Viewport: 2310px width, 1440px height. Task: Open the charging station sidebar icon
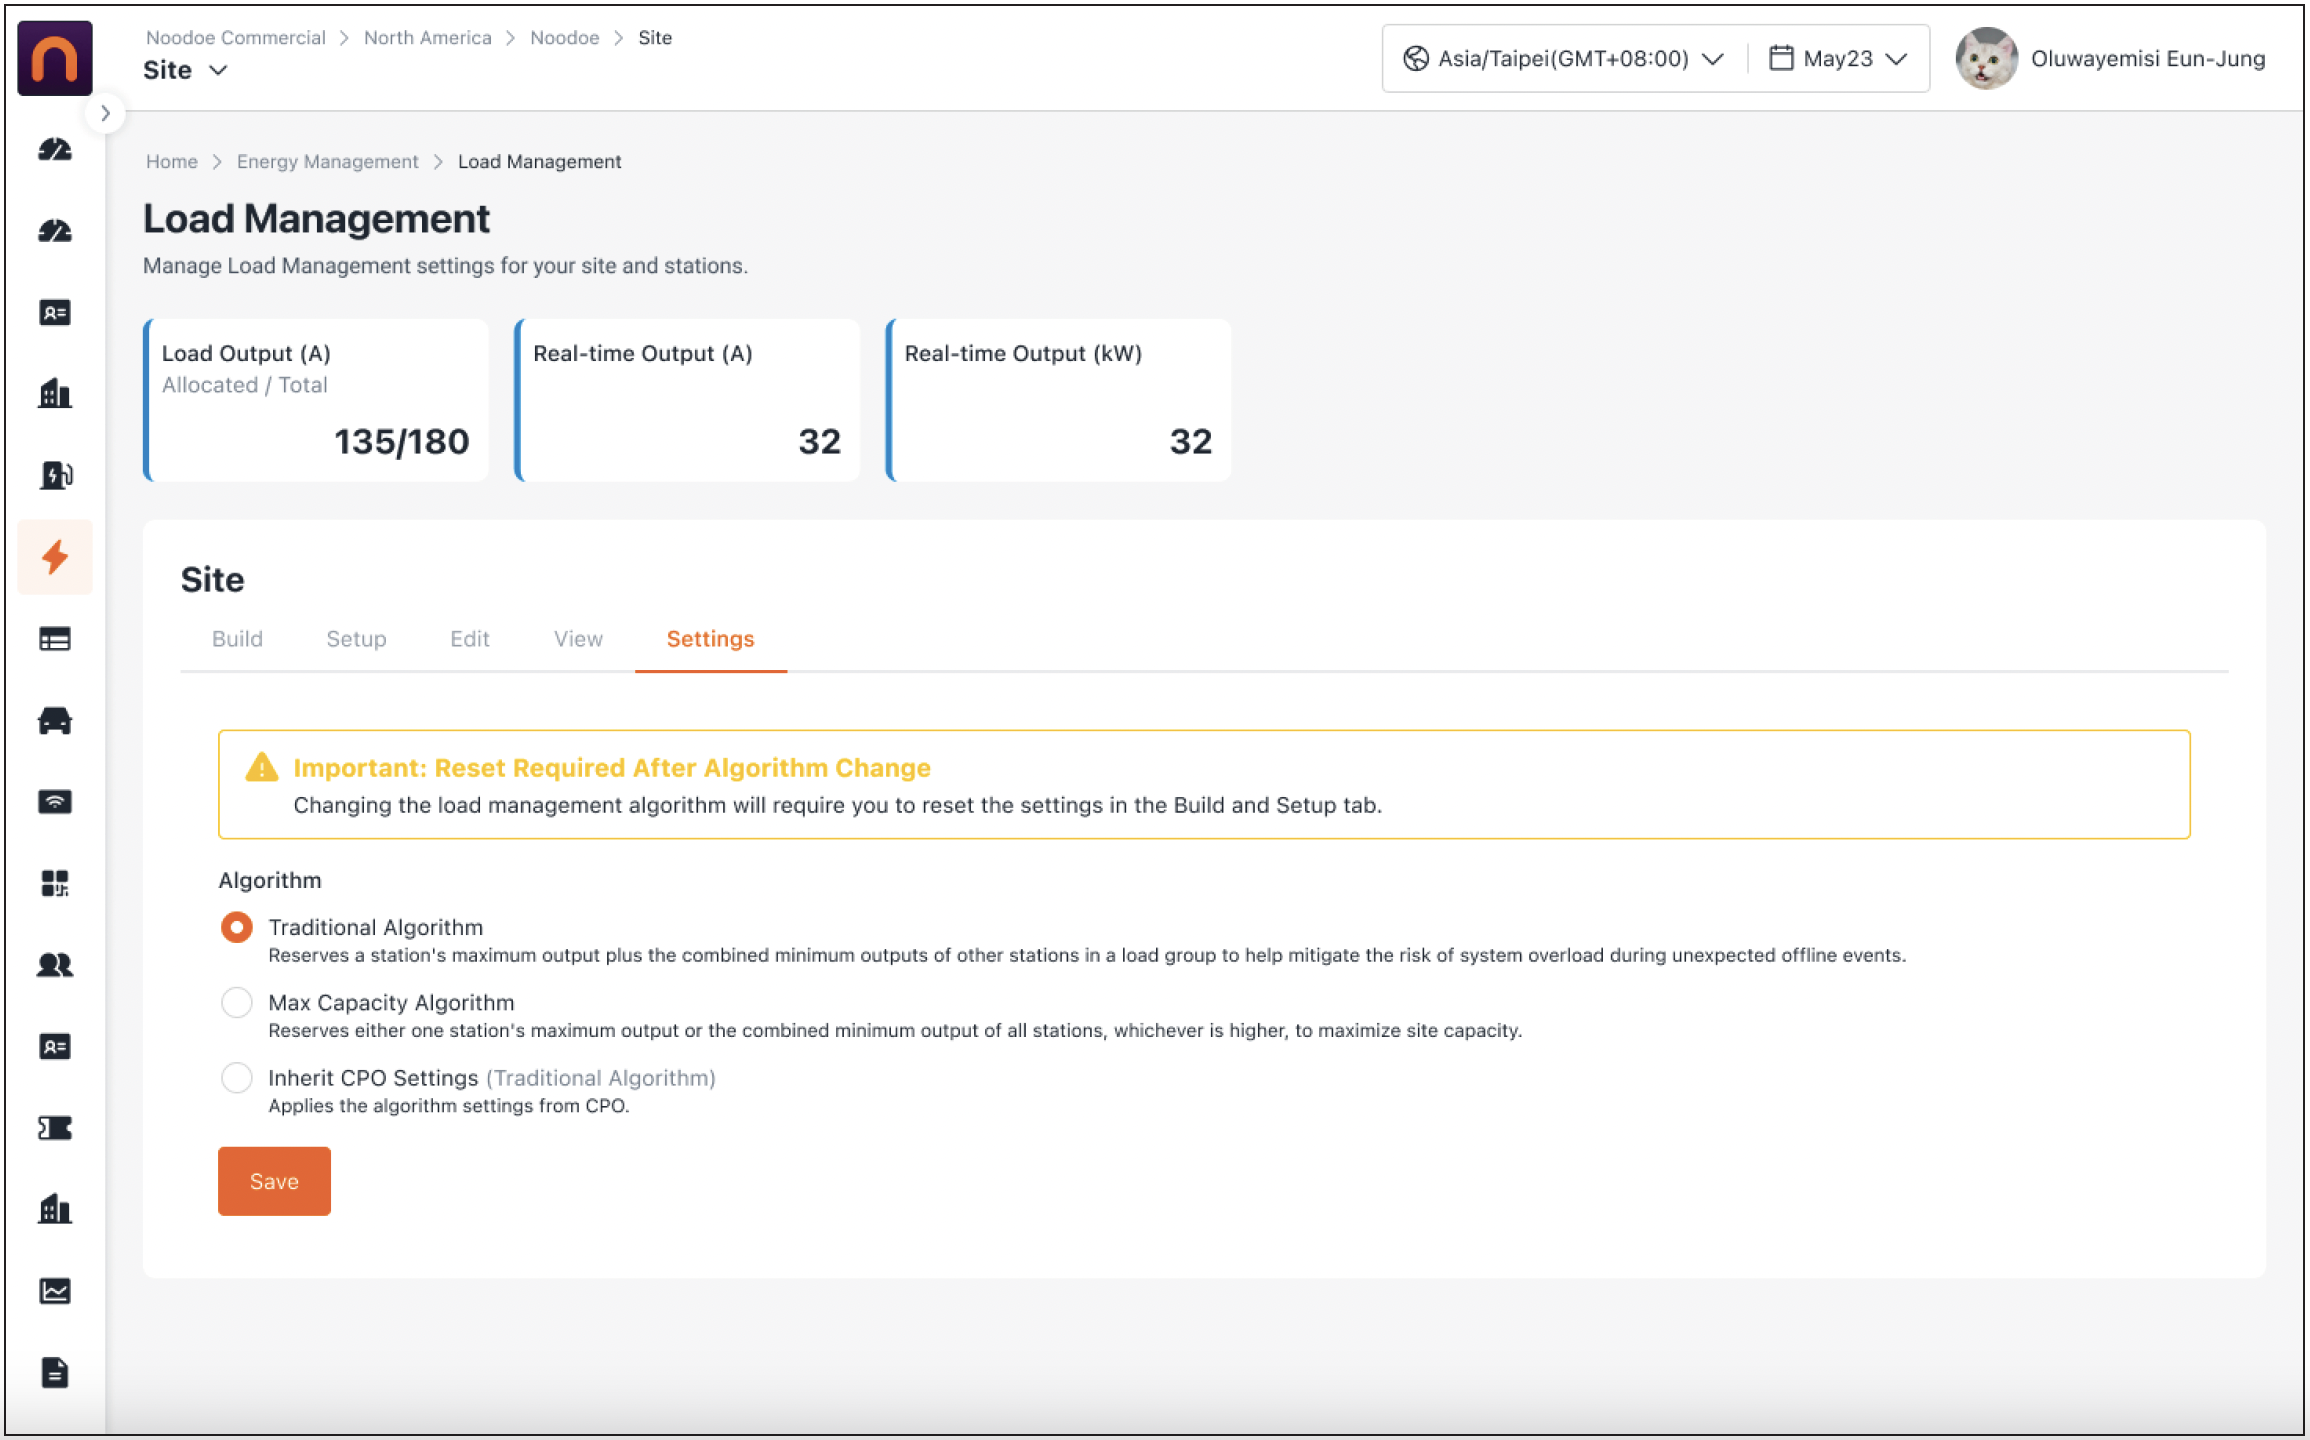(x=55, y=475)
